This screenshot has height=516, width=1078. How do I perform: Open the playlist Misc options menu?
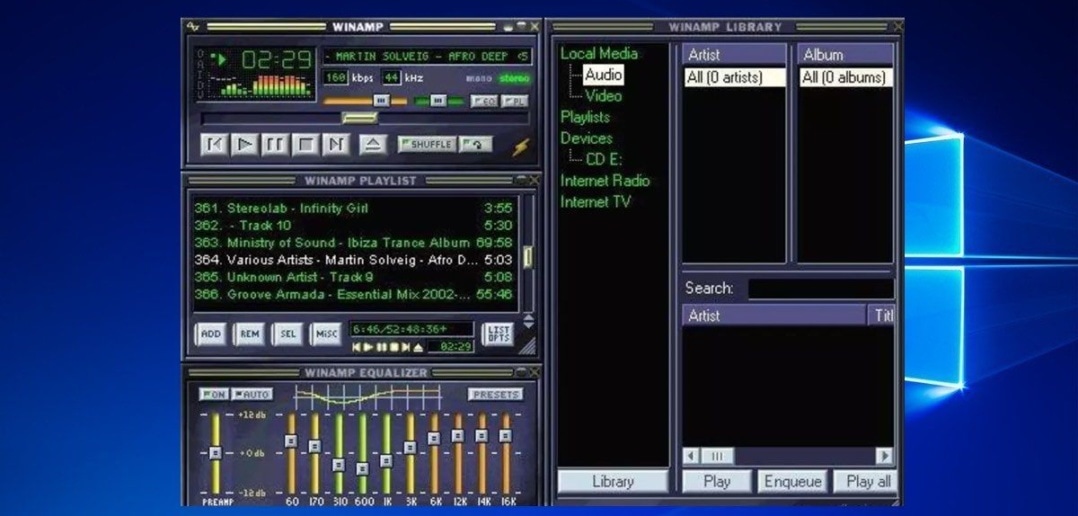coord(325,334)
